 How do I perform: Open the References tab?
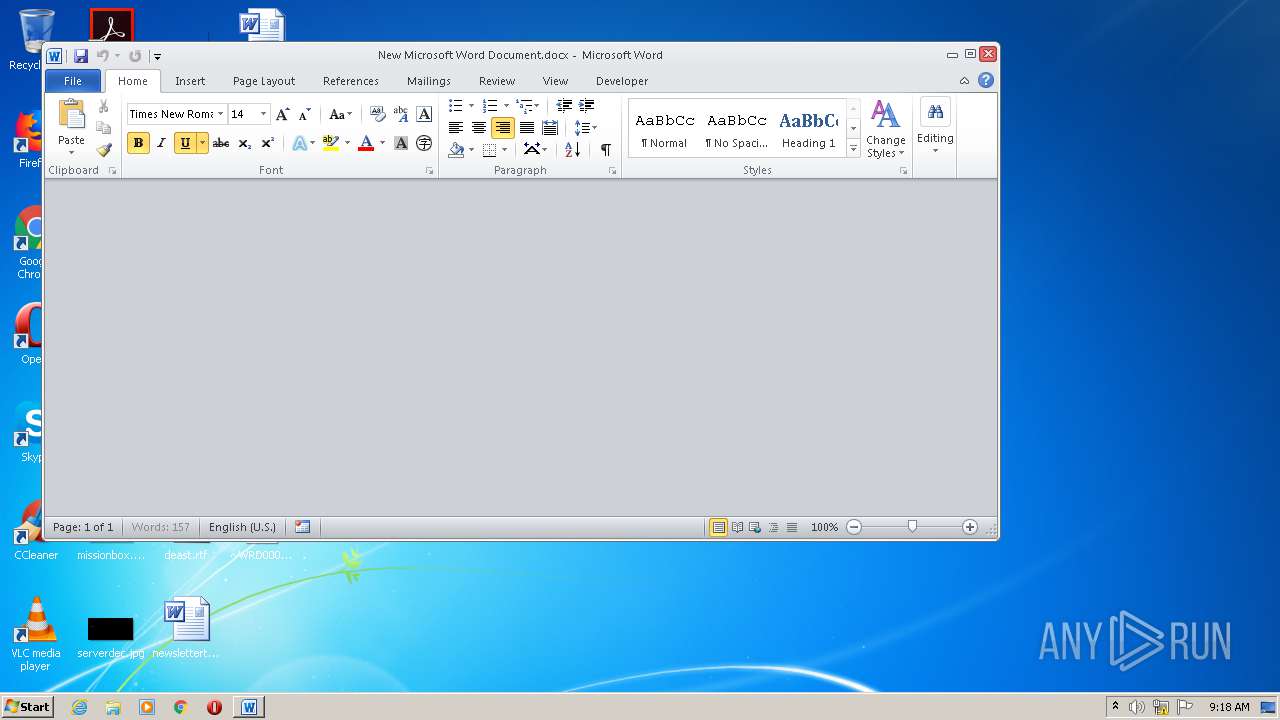[x=351, y=81]
